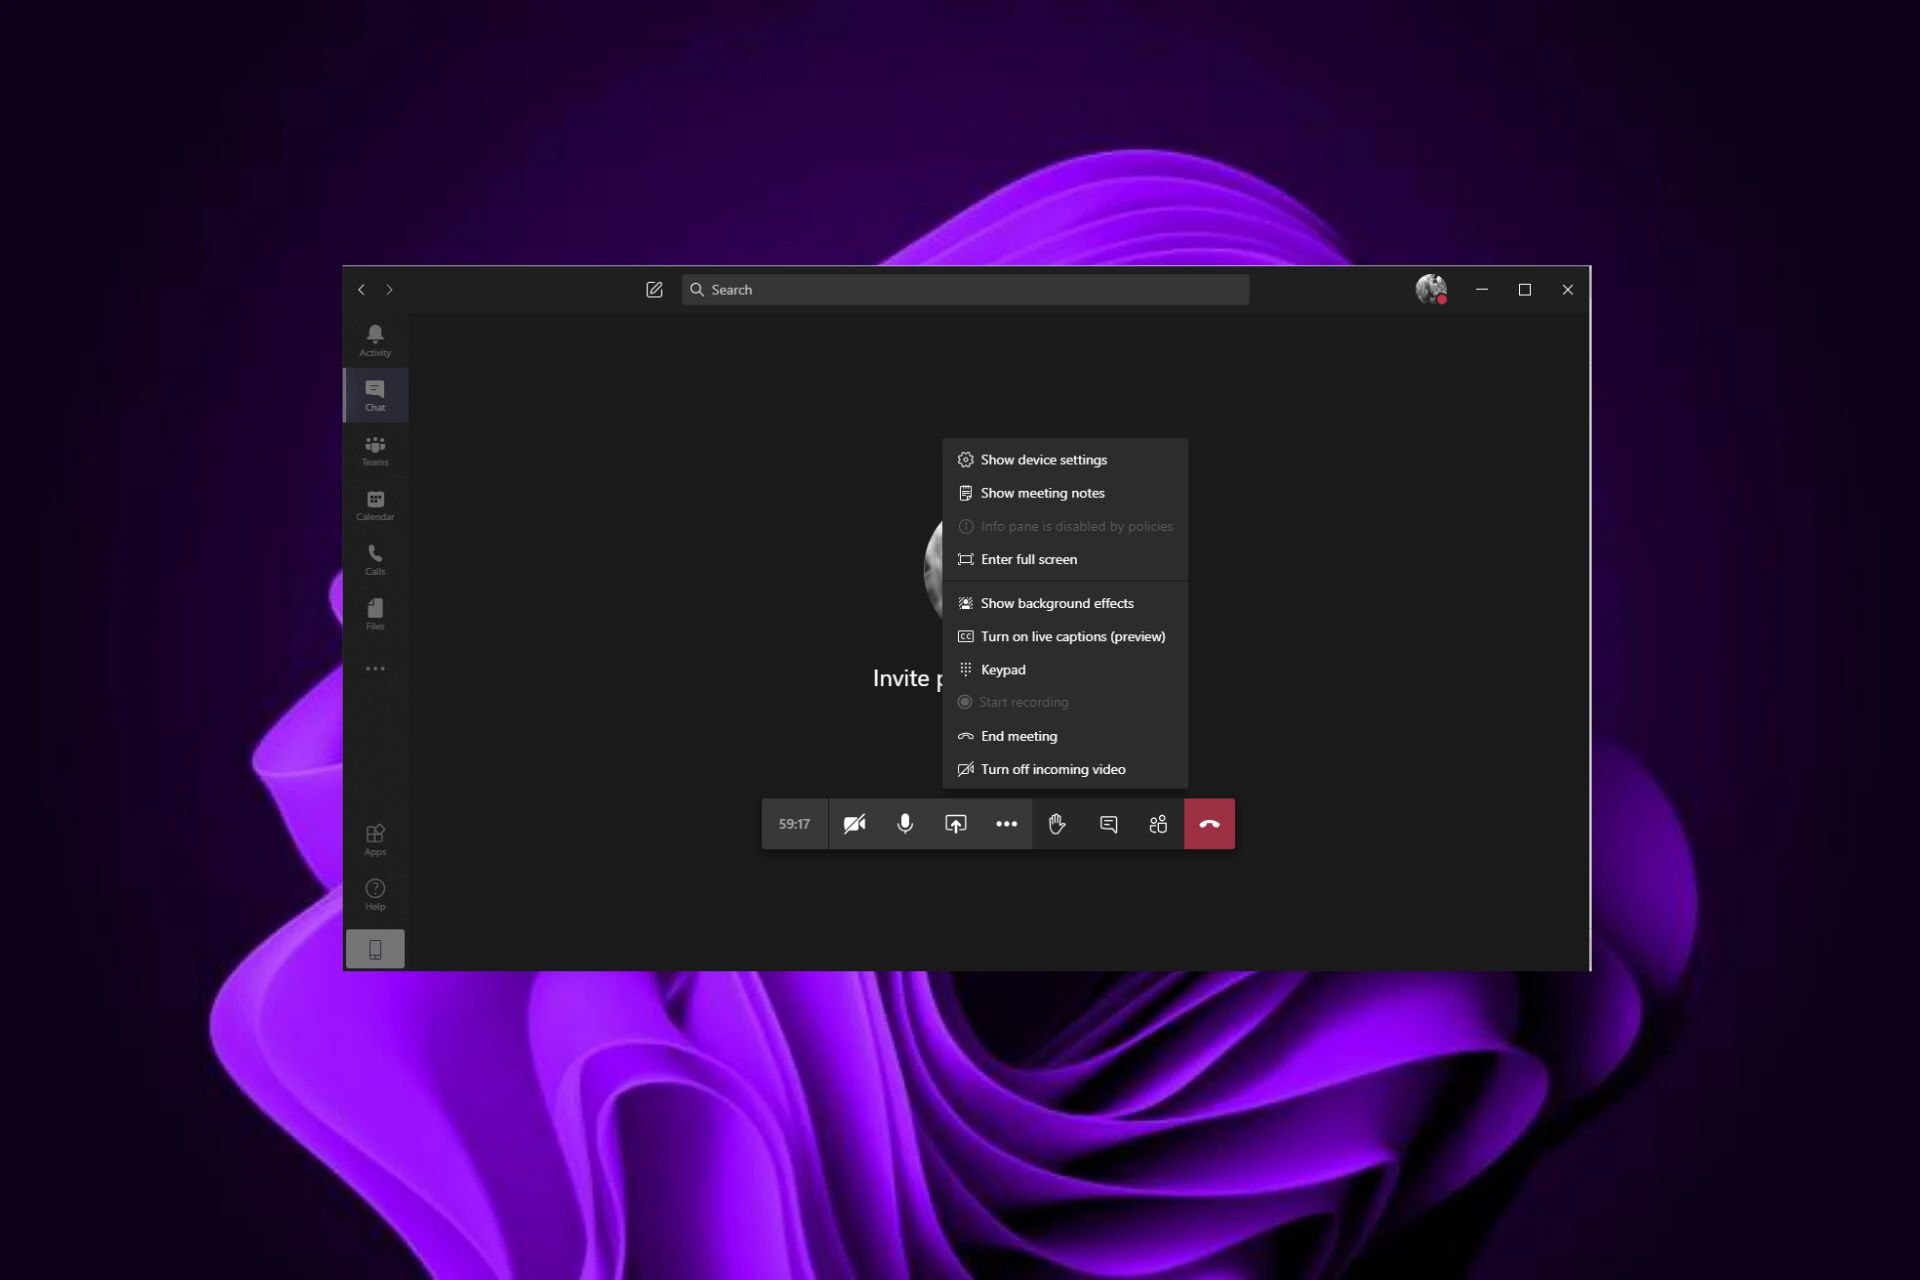Click the meeting timer 59:17

point(795,824)
